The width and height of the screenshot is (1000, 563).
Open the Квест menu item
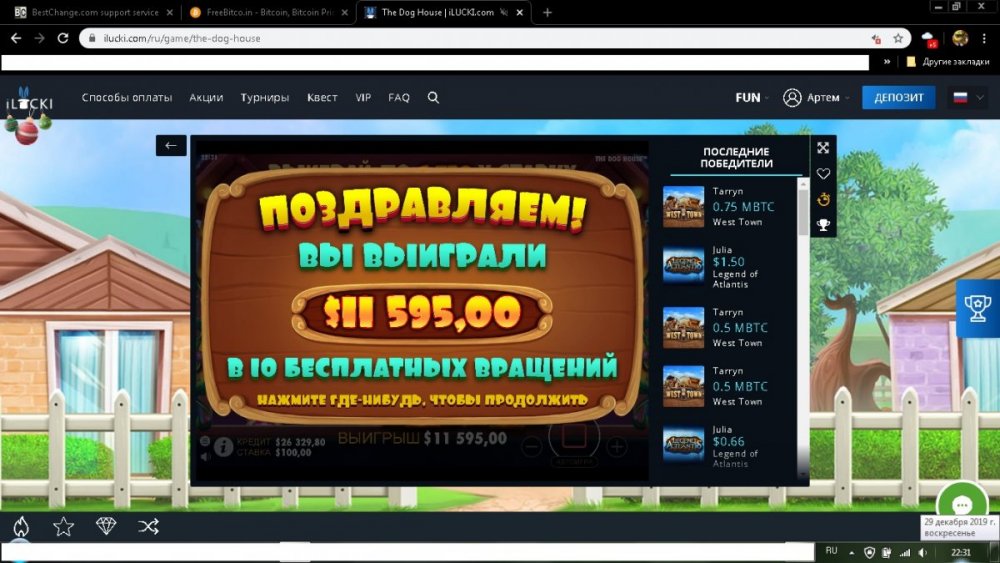(322, 98)
